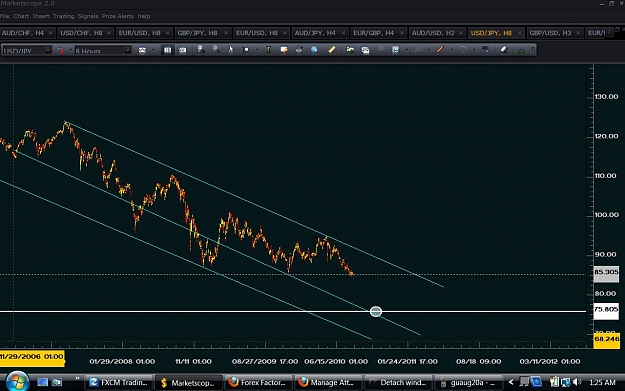Screen dimensions: 625x391
Task: Expand the chart type dropdown arrow
Action: point(153,50)
